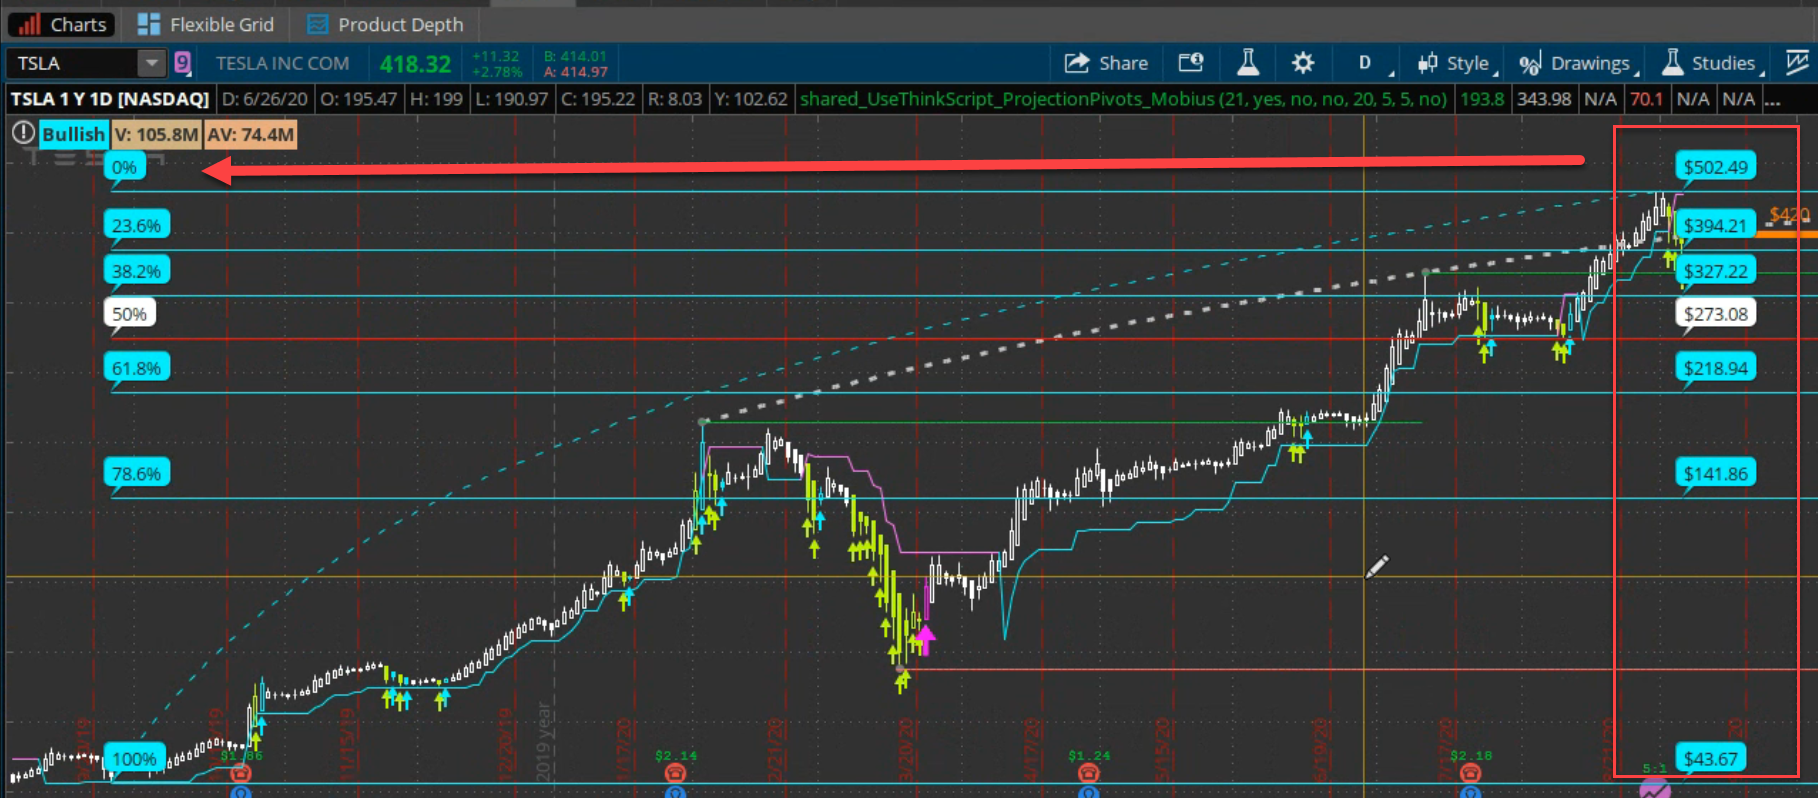Open the Product Depth tab
The height and width of the screenshot is (798, 1818).
coord(385,24)
